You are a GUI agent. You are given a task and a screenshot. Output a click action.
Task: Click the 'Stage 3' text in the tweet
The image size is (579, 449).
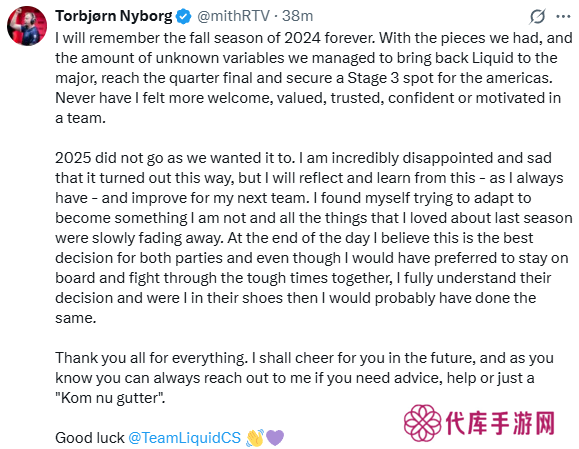pyautogui.click(x=373, y=78)
